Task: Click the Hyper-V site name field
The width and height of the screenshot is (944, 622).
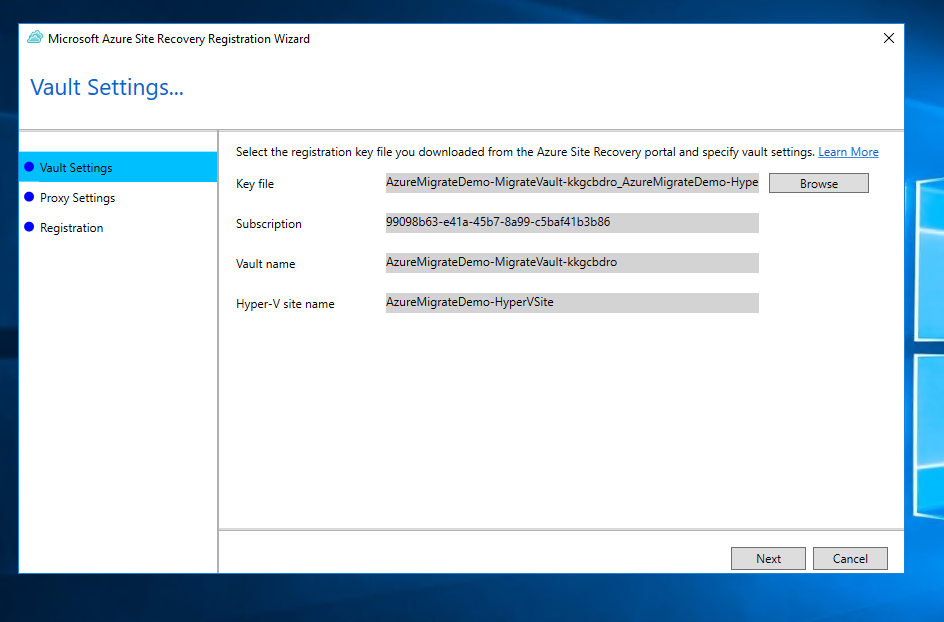Action: 572,303
